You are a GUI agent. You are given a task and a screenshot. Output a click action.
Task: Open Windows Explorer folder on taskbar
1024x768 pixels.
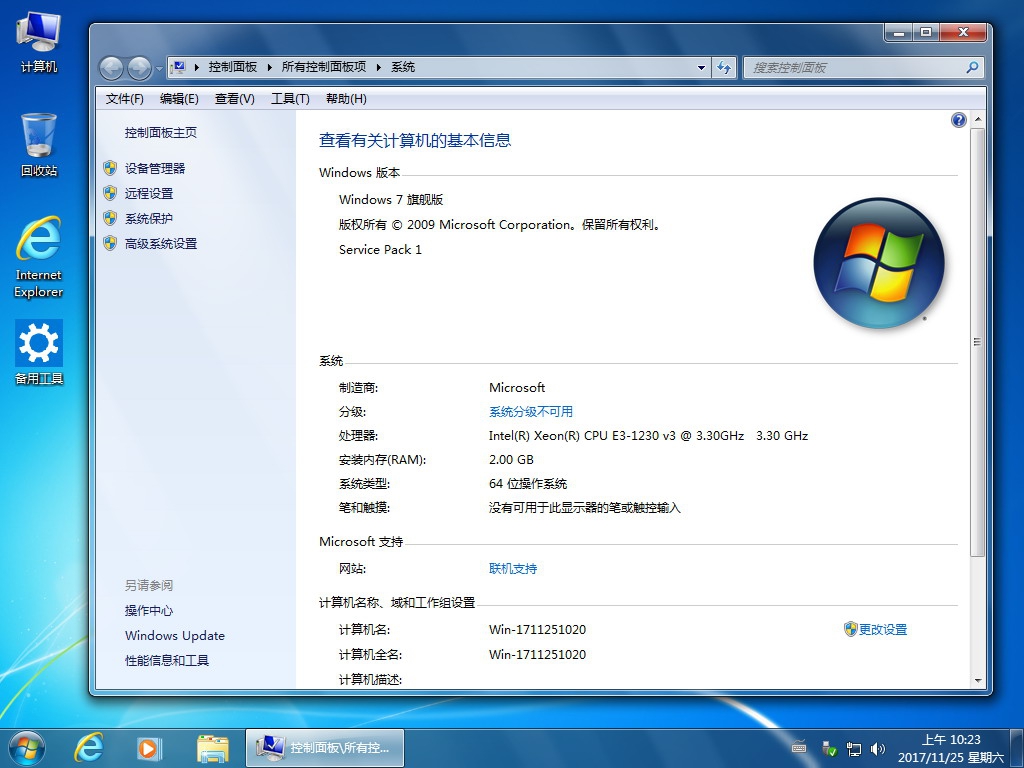(213, 748)
